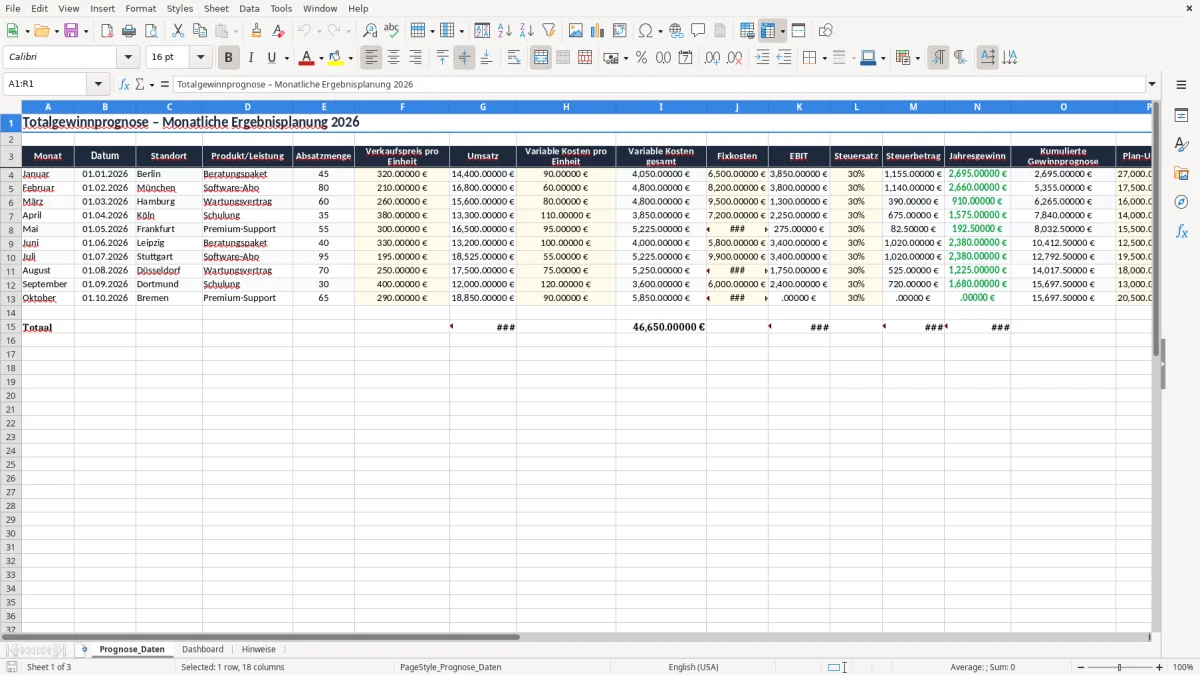This screenshot has width=1200, height=675.
Task: Click the yellow highlighting color button
Action: 336,58
